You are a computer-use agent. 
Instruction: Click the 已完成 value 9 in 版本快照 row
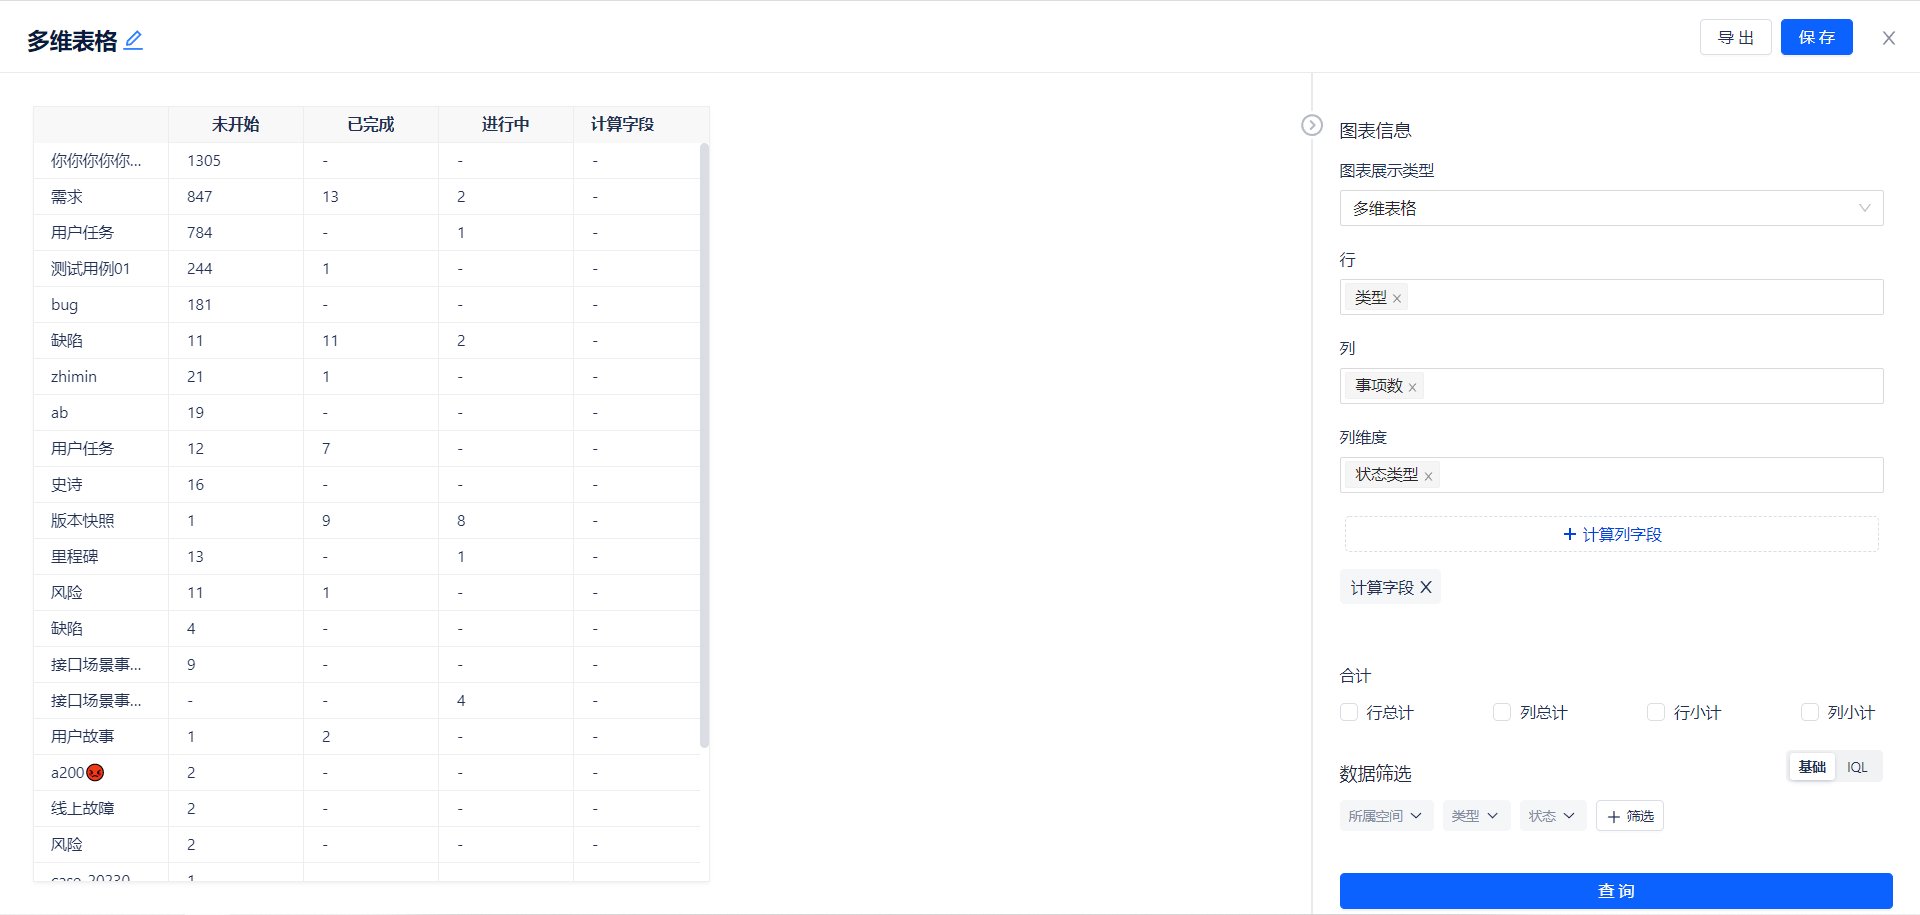[326, 520]
